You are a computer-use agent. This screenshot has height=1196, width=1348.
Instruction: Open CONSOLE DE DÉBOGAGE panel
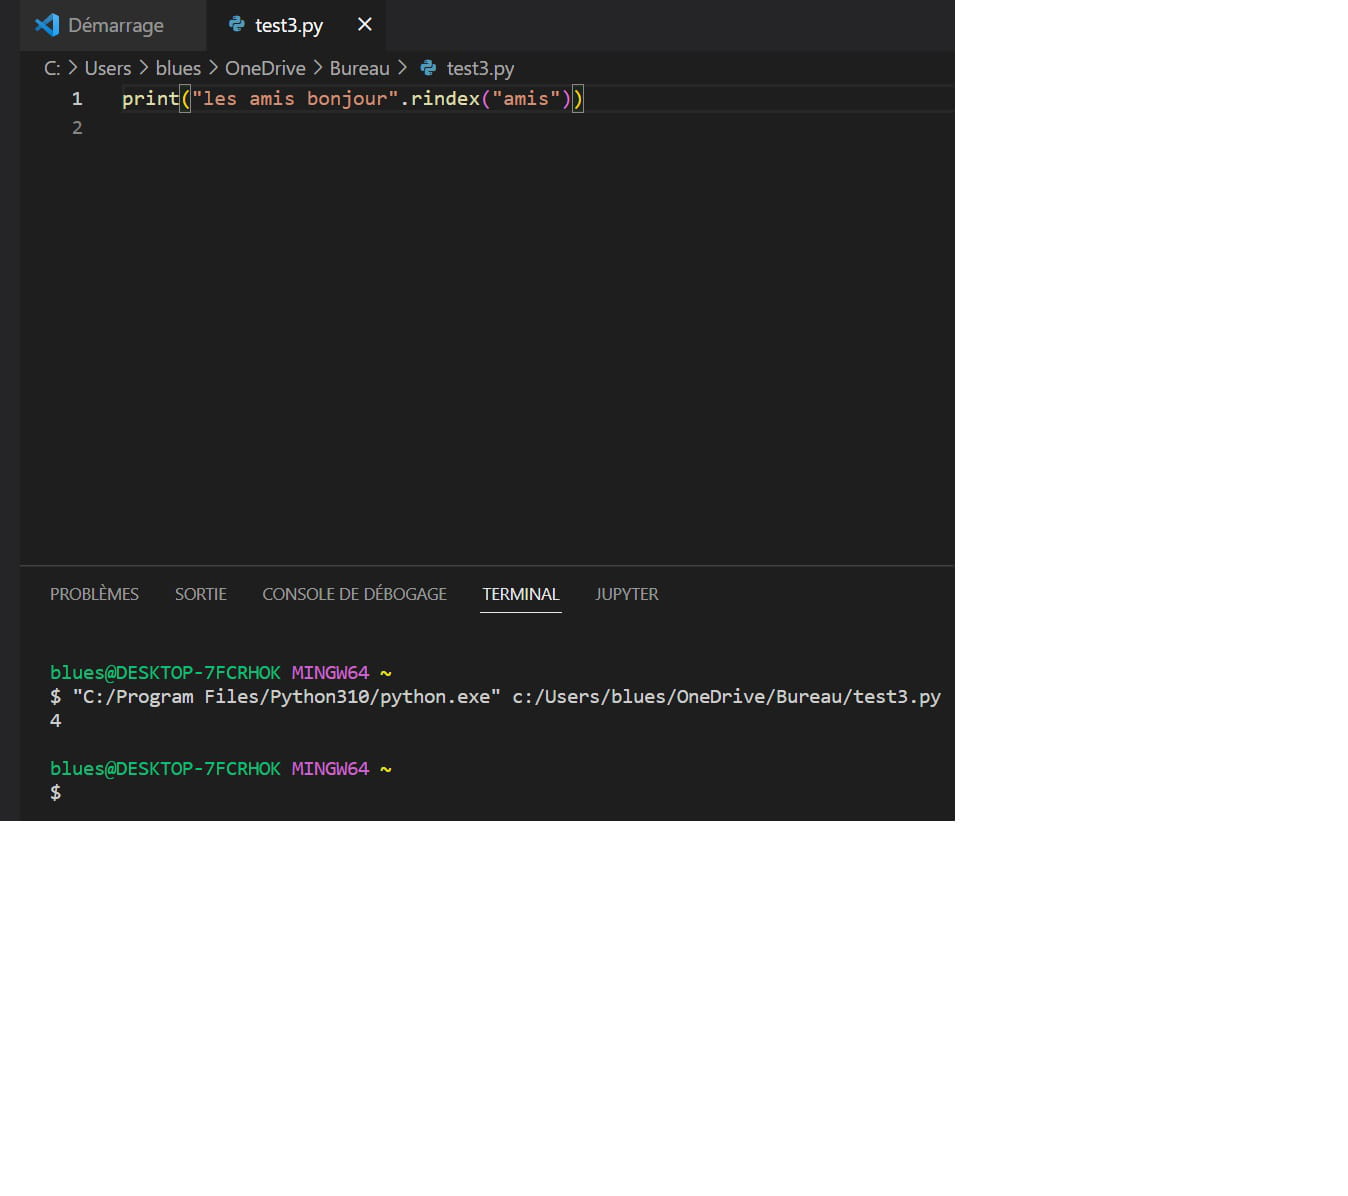click(354, 594)
